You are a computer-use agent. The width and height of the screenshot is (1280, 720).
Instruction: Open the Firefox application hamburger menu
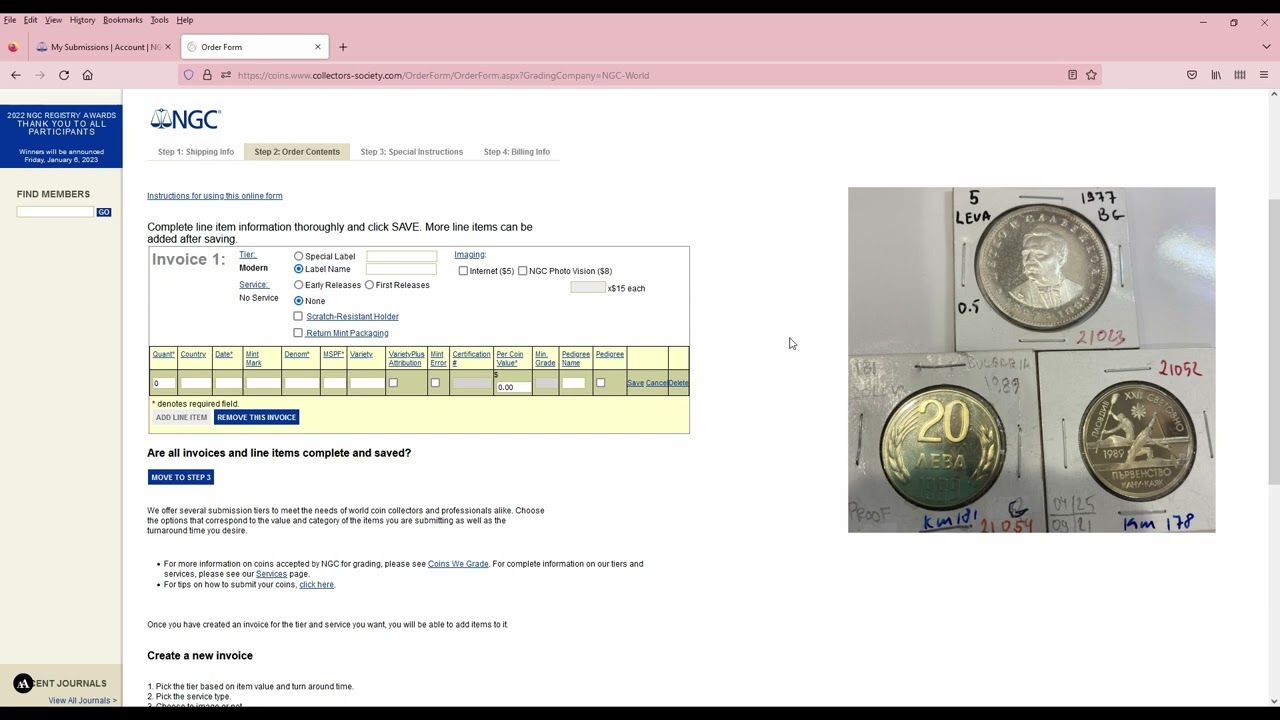click(x=1264, y=75)
